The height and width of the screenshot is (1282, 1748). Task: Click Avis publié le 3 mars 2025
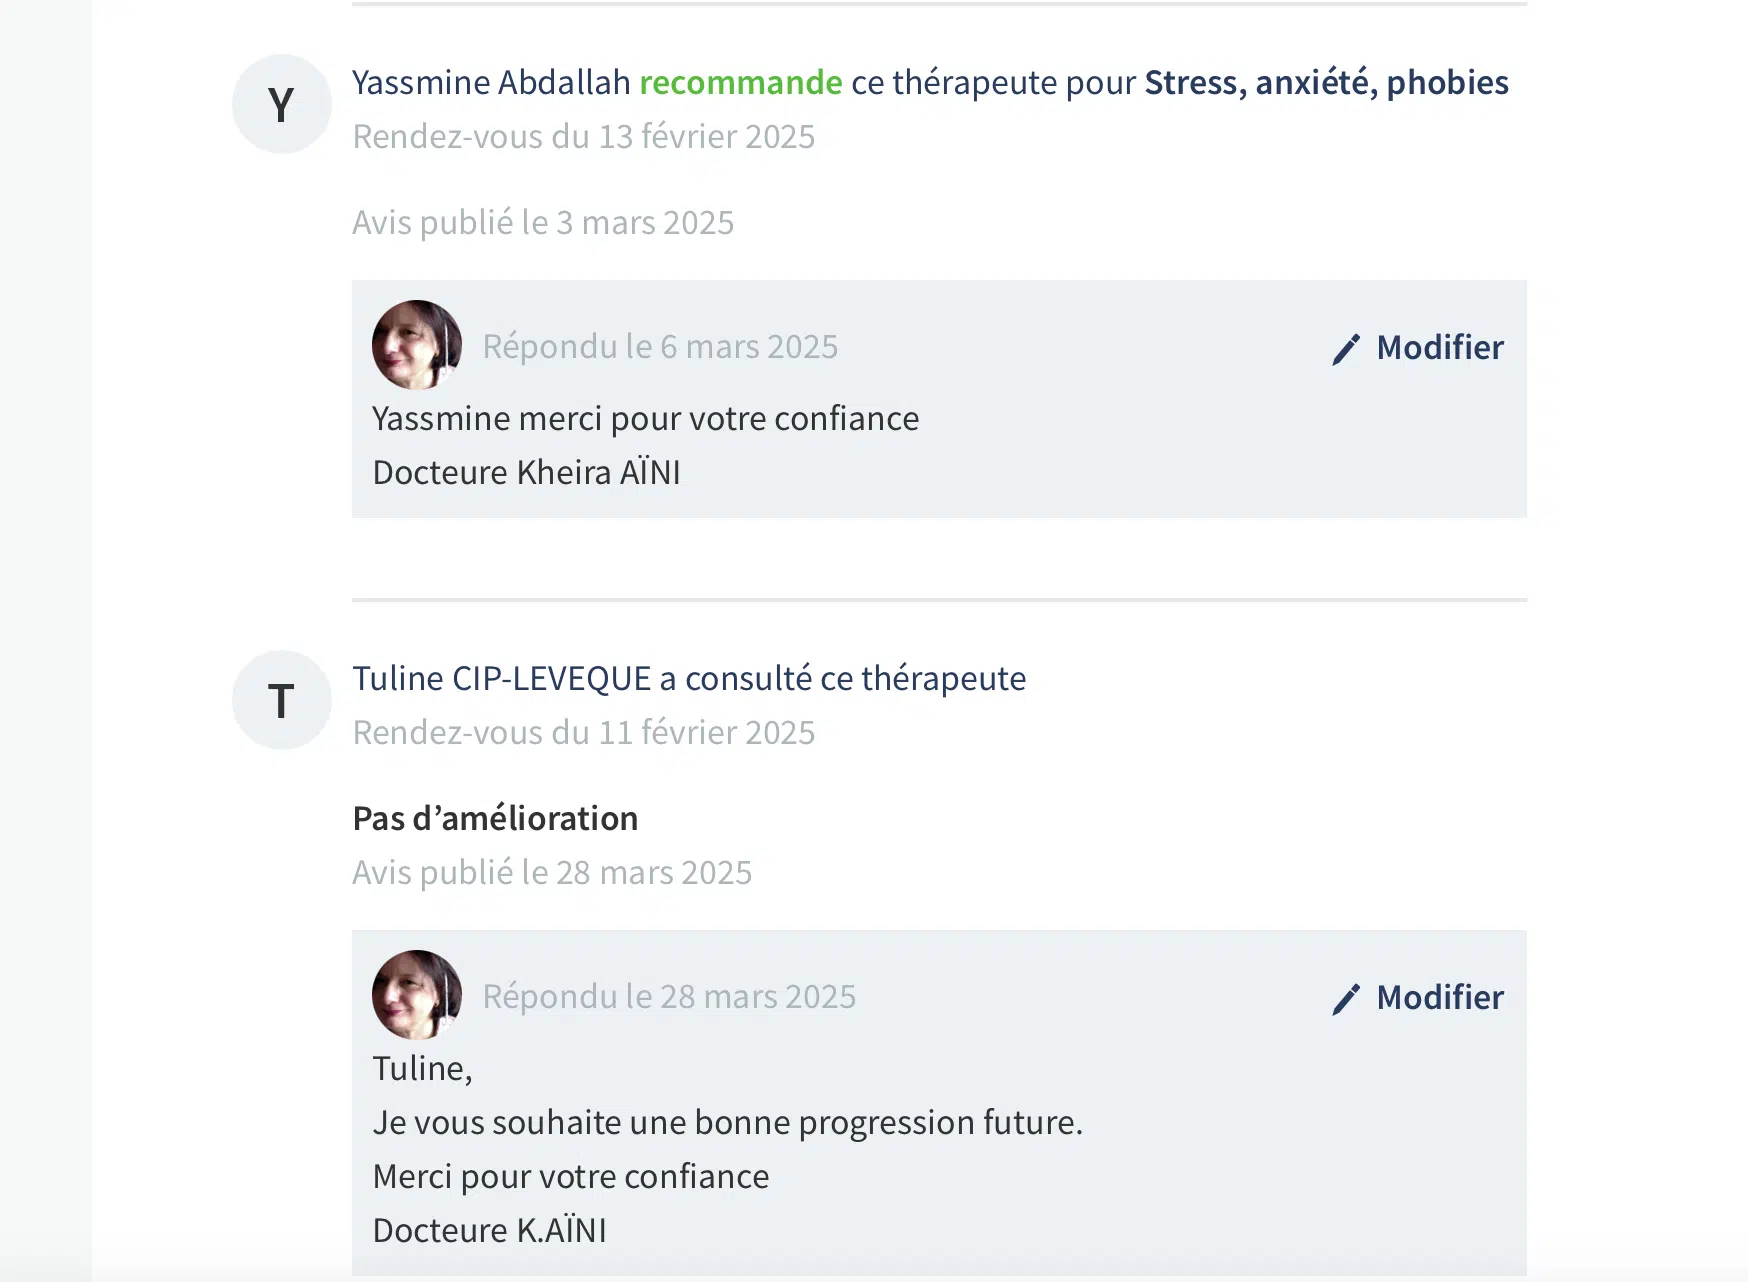(543, 223)
